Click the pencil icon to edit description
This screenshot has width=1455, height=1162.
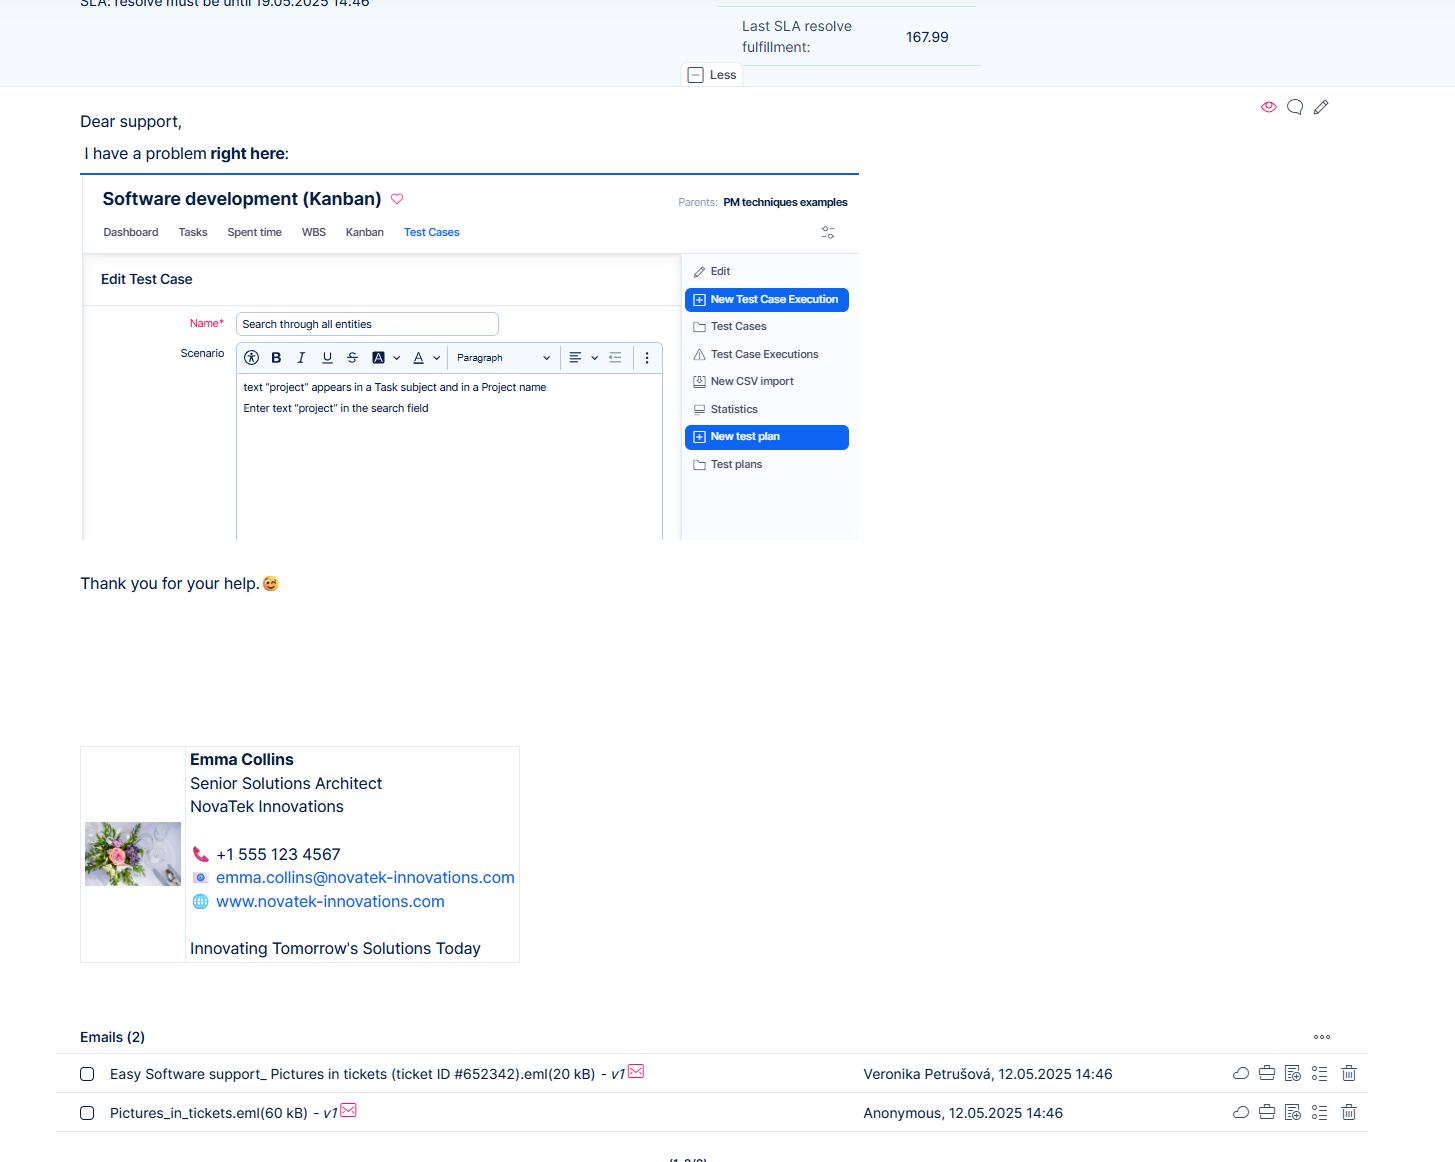point(1321,107)
